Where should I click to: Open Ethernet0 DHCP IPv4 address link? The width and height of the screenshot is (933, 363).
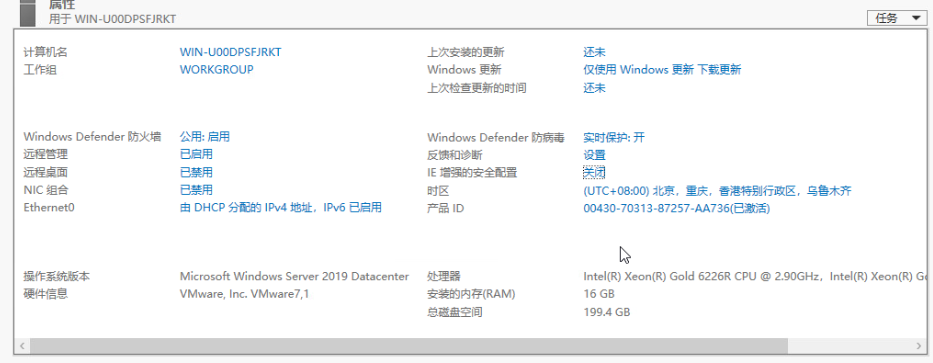281,208
